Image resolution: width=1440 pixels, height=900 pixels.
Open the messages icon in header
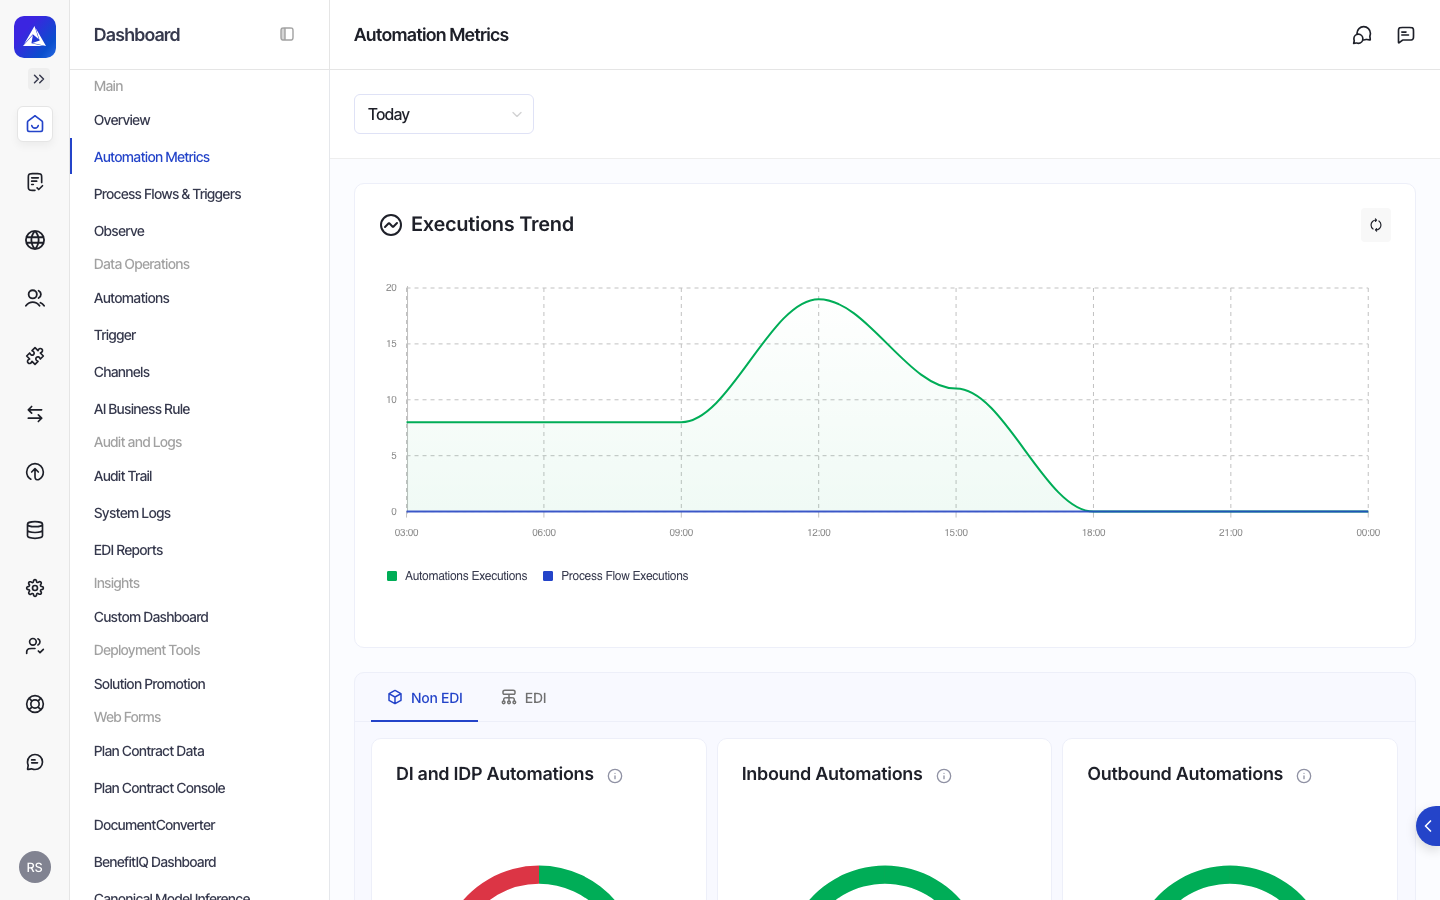(1406, 35)
